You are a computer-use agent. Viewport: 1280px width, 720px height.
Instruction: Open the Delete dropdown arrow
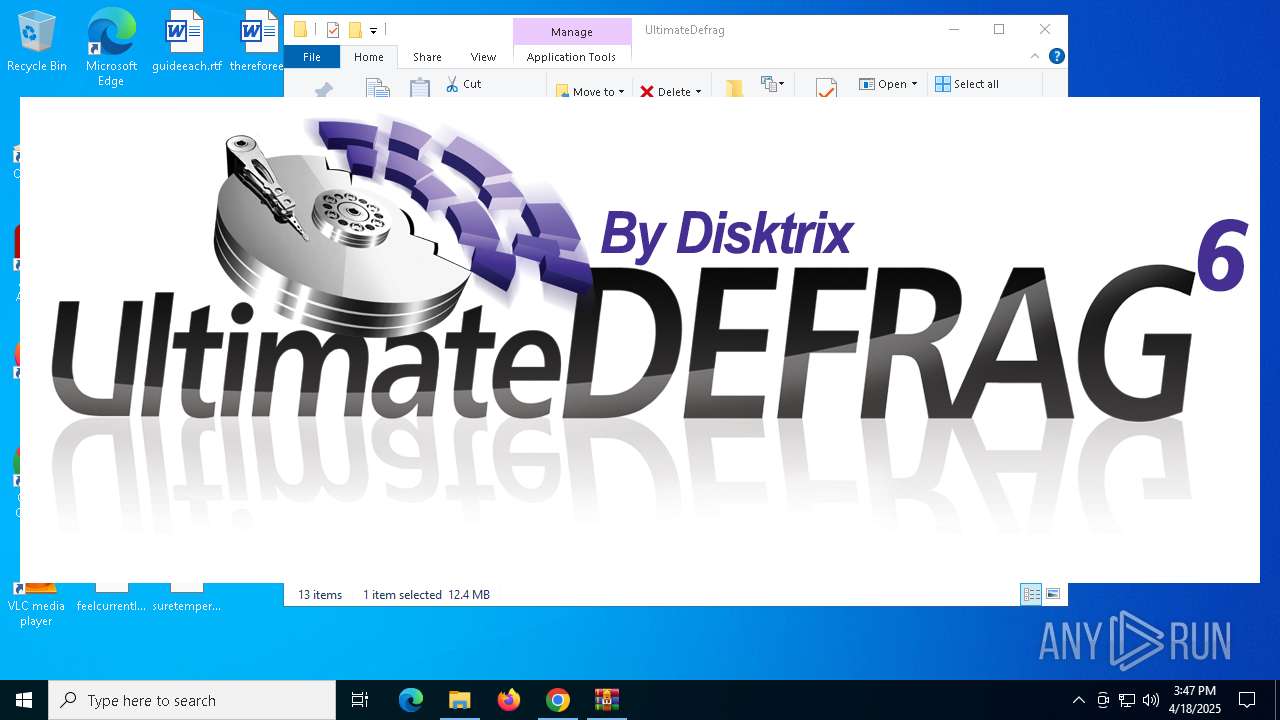pos(698,92)
